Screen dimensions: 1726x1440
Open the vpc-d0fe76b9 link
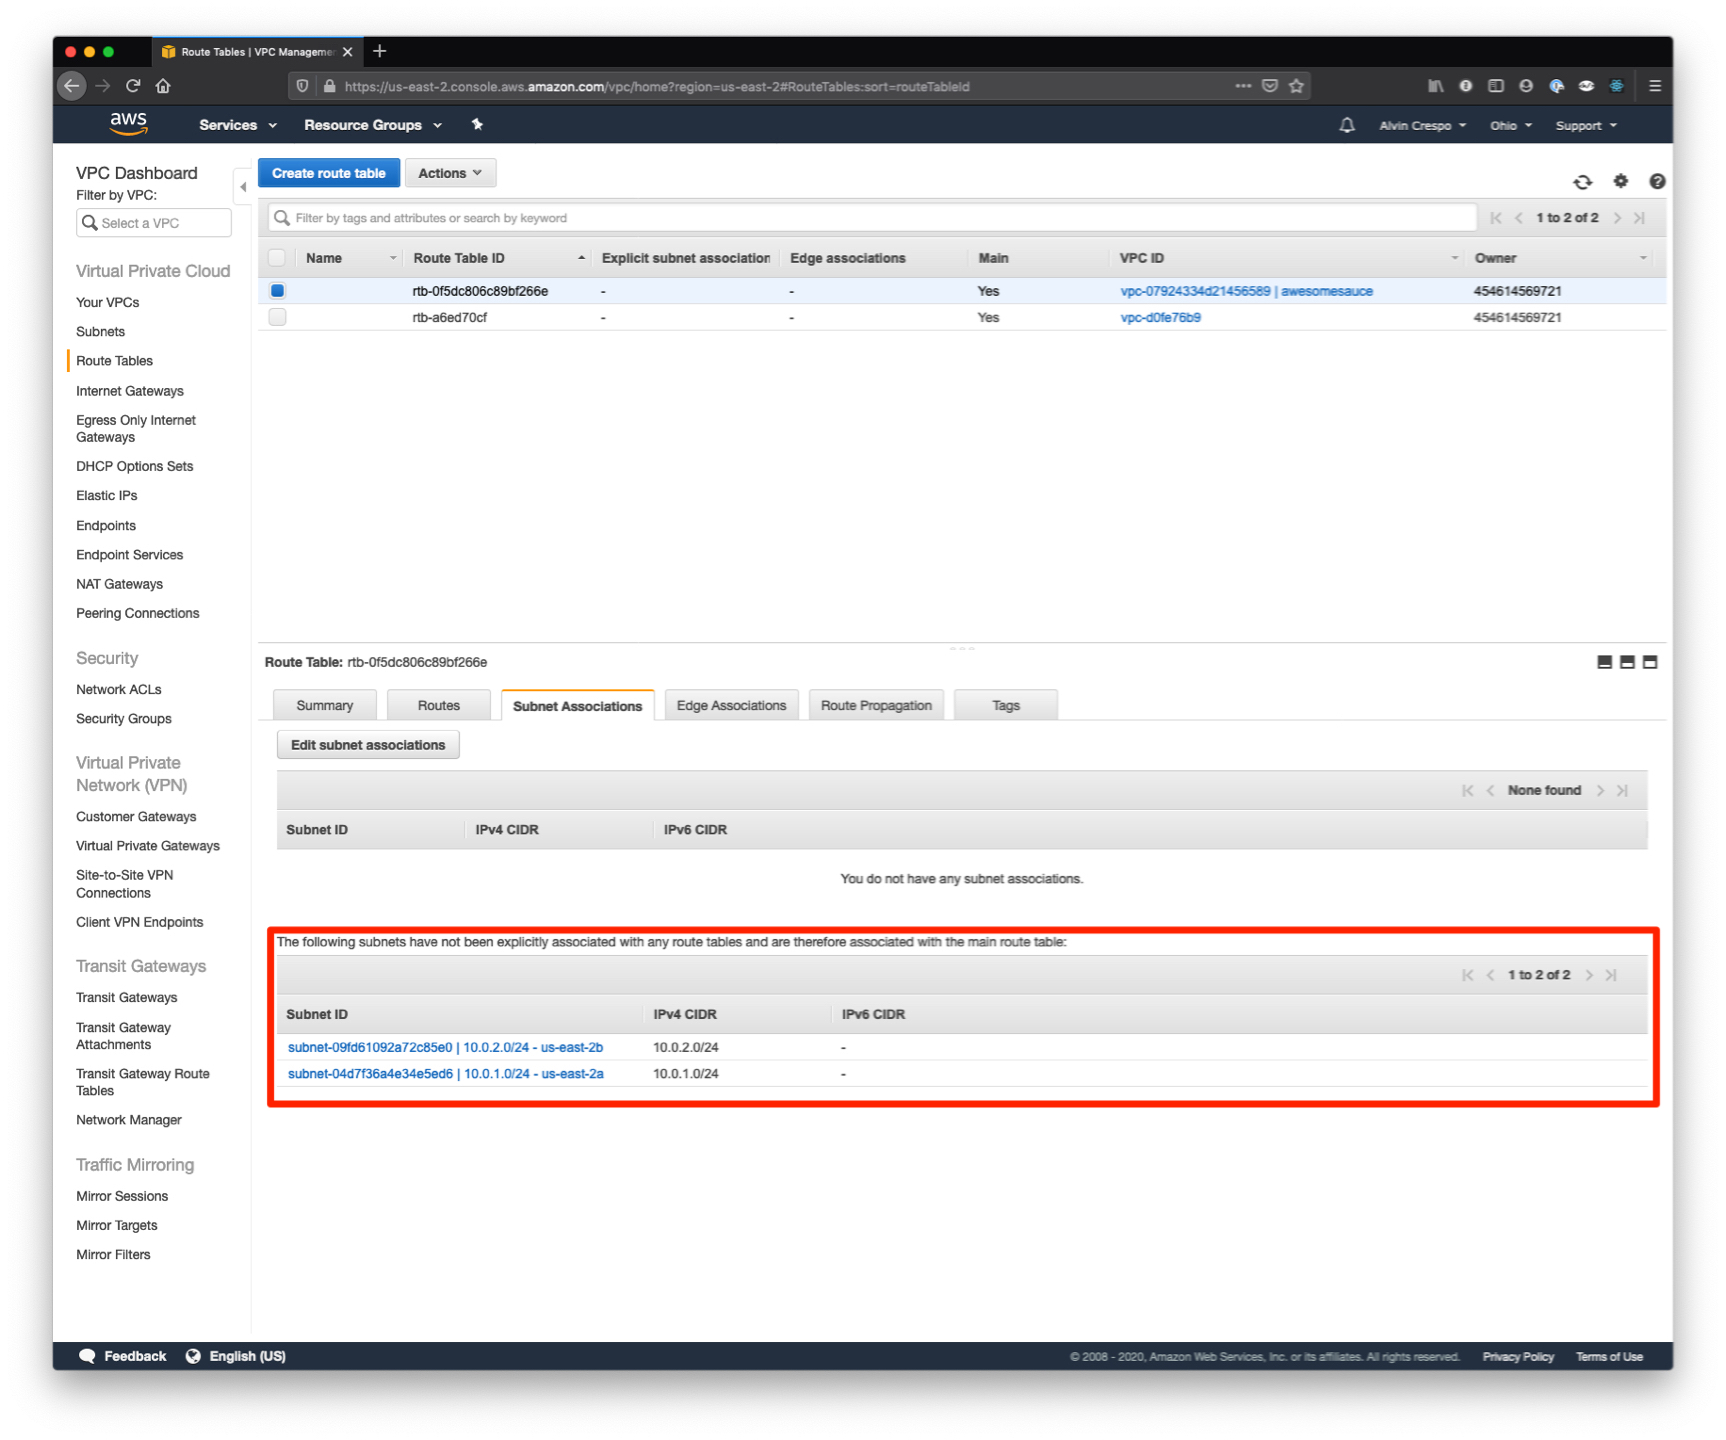[x=1160, y=317]
